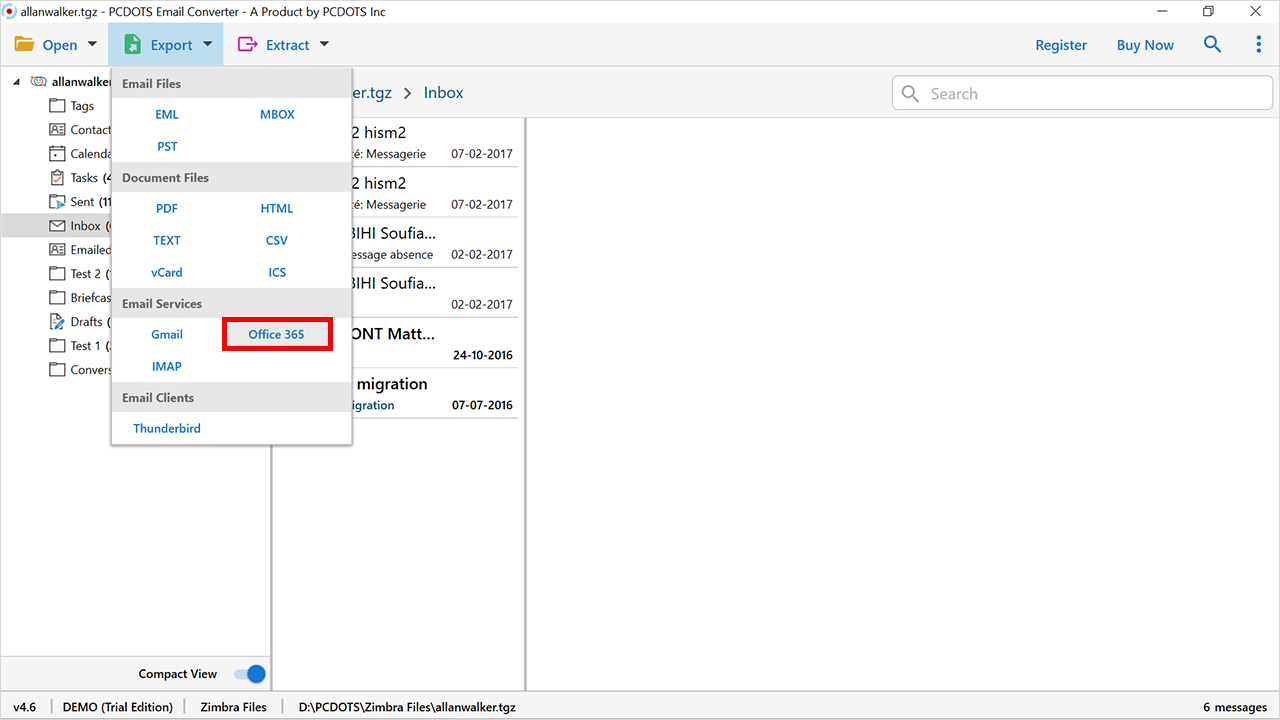Choose EML export format
Screen dimensions: 1280x720
pyautogui.click(x=167, y=114)
